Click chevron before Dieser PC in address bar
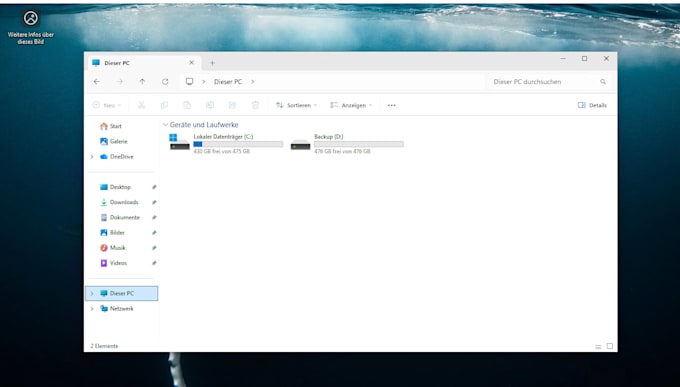 tap(203, 82)
